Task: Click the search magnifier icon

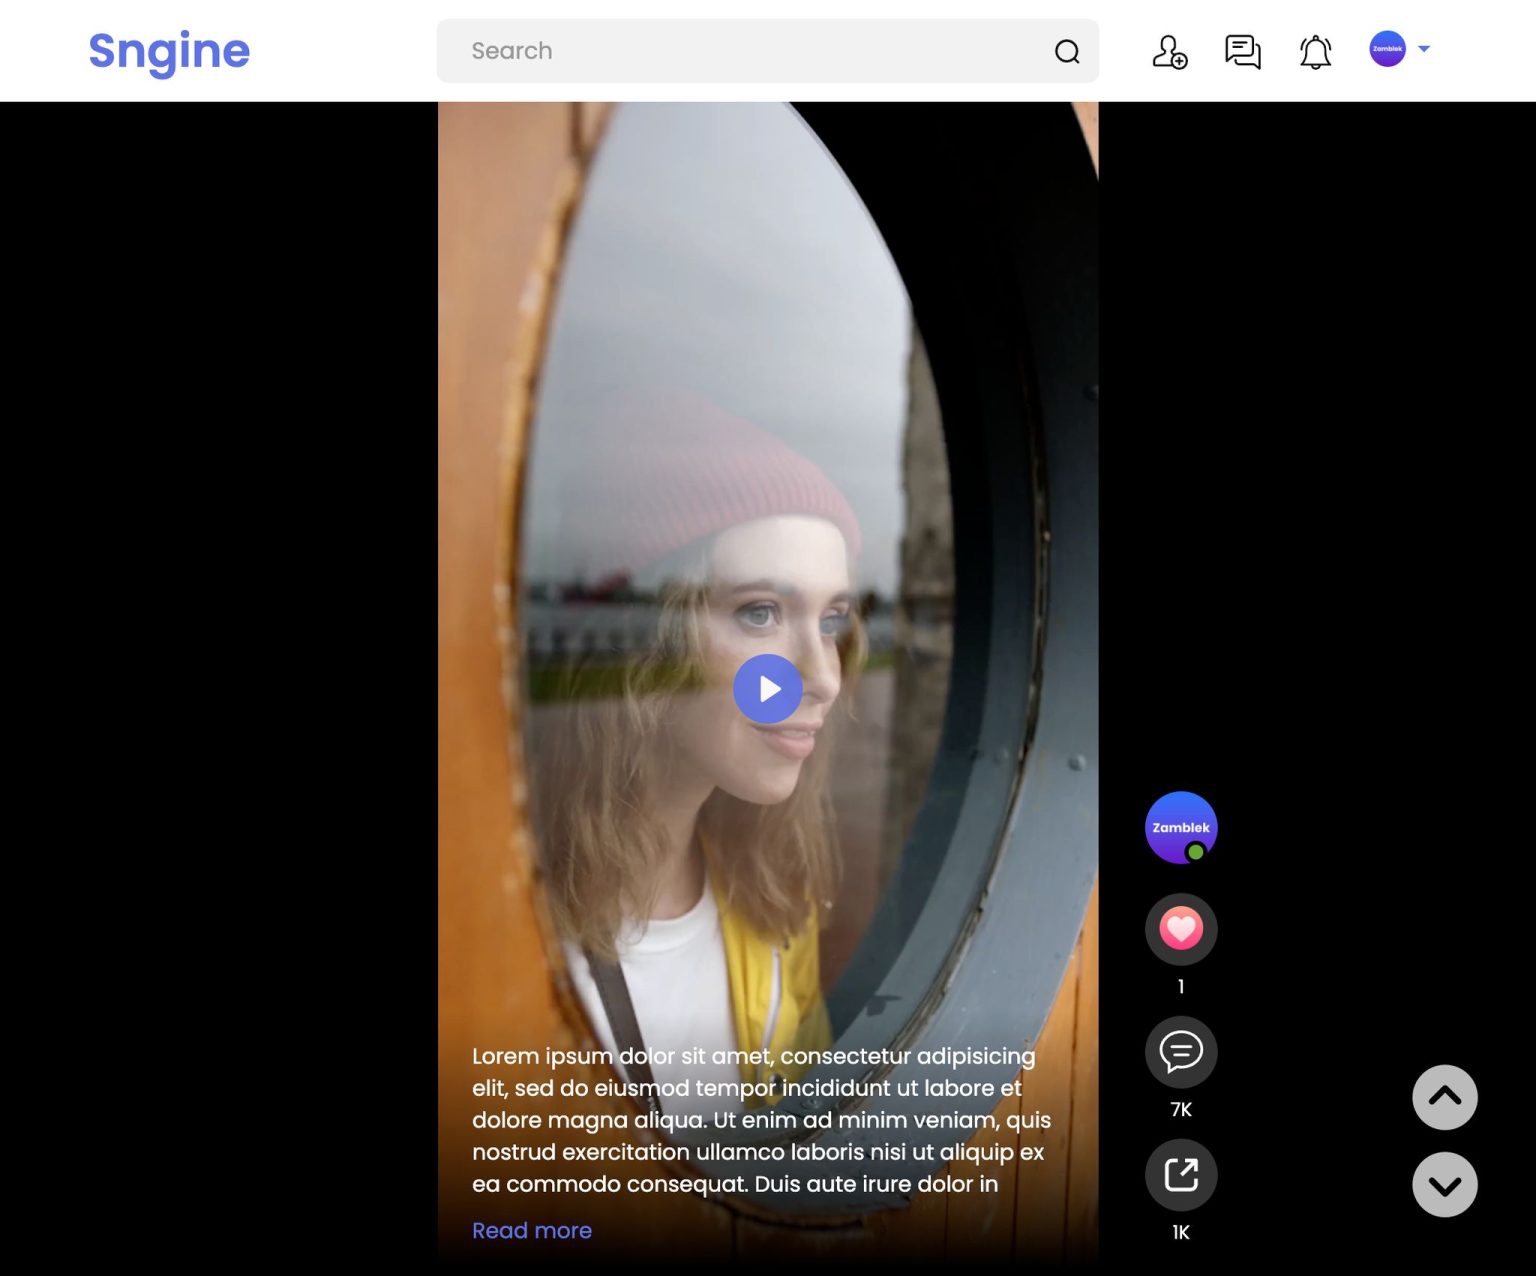Action: [x=1067, y=52]
